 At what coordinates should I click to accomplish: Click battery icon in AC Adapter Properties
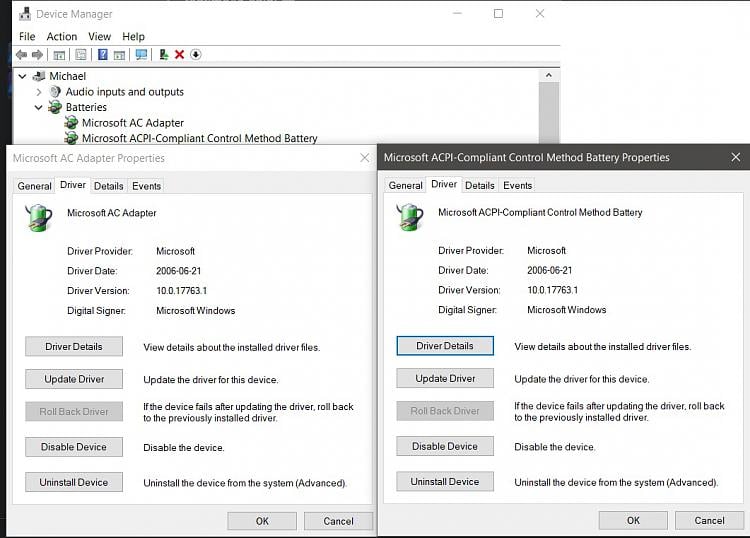click(39, 218)
